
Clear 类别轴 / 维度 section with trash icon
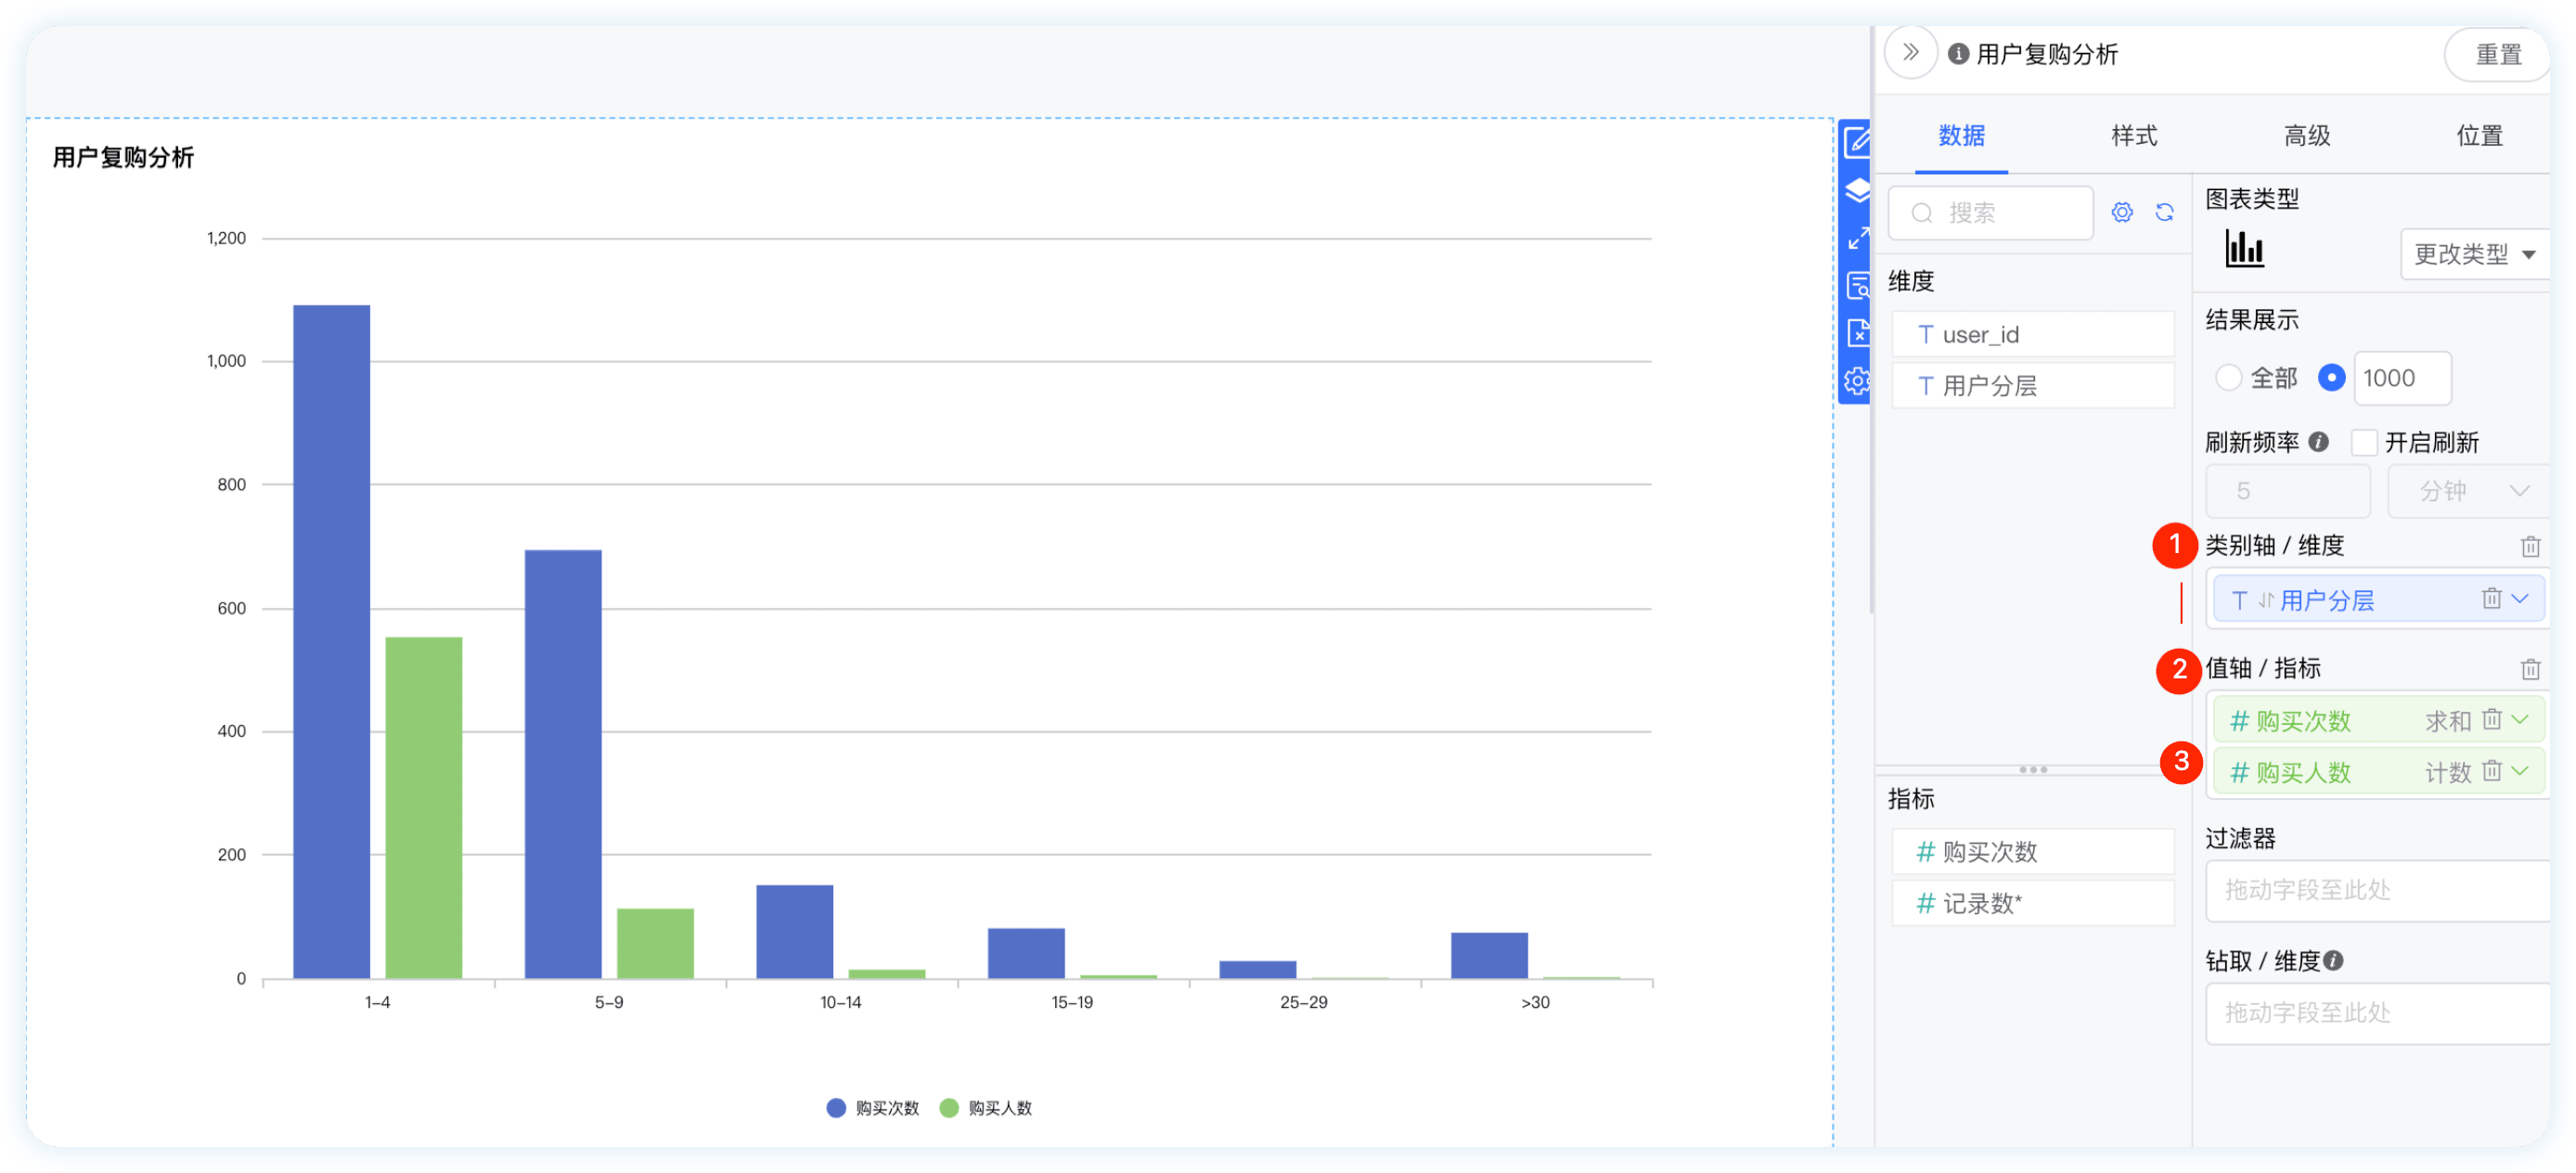coord(2529,546)
